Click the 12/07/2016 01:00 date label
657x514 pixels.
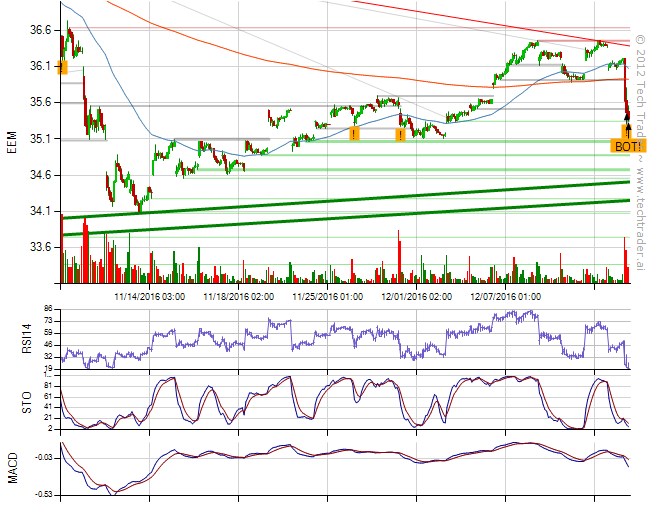tap(506, 296)
